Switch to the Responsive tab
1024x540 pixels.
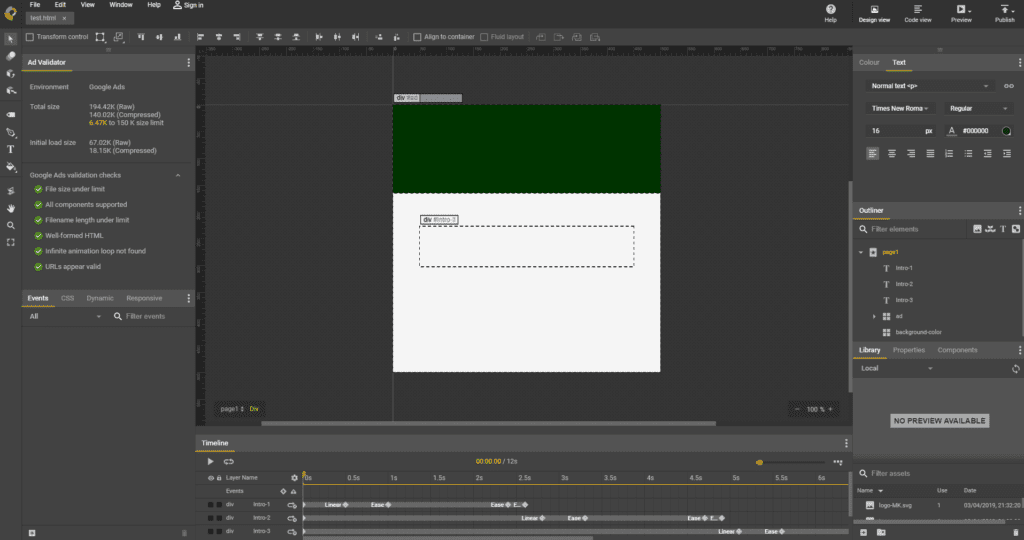point(144,298)
